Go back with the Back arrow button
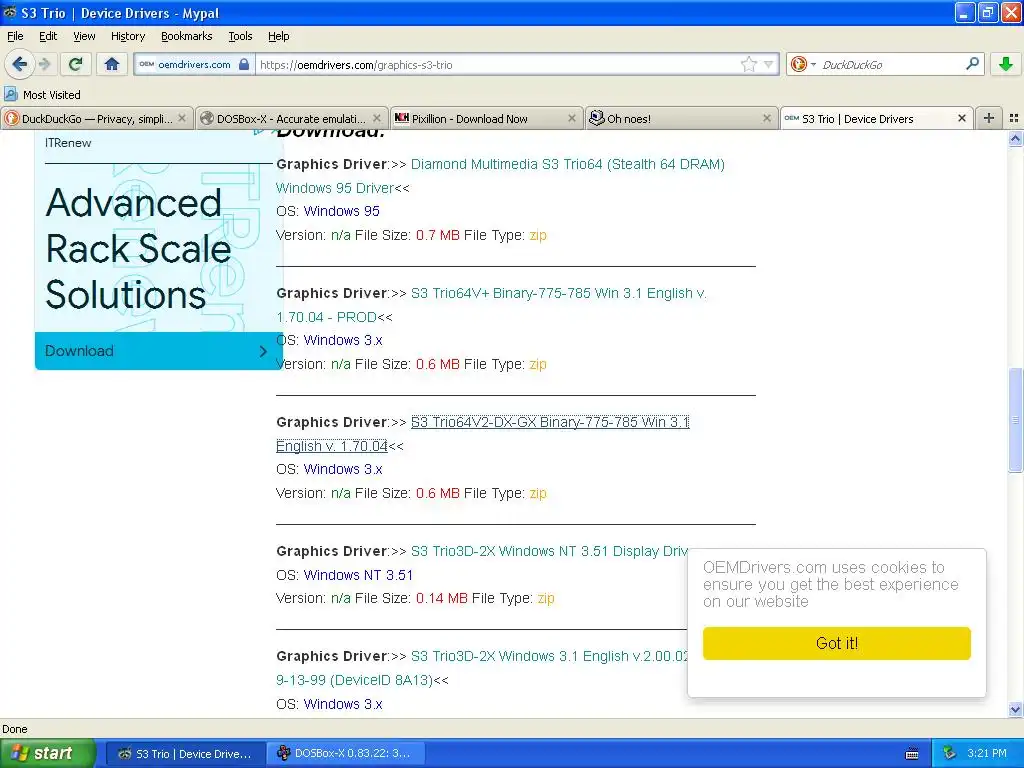This screenshot has height=768, width=1024. [x=19, y=64]
